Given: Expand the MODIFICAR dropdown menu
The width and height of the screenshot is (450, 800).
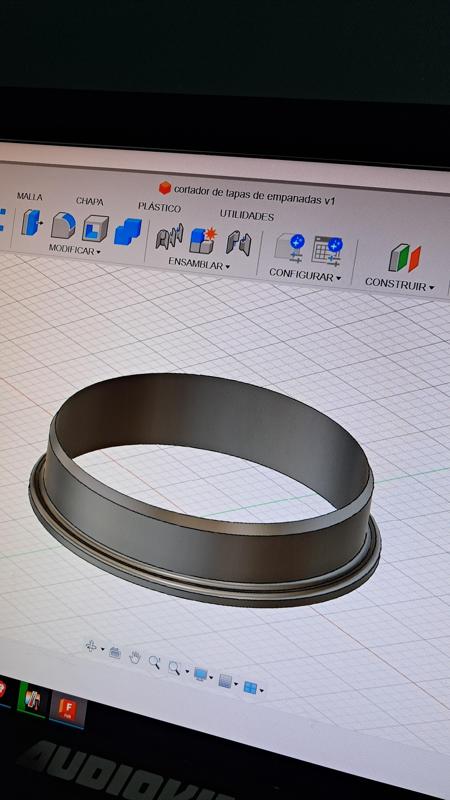Looking at the screenshot, I should pos(74,250).
